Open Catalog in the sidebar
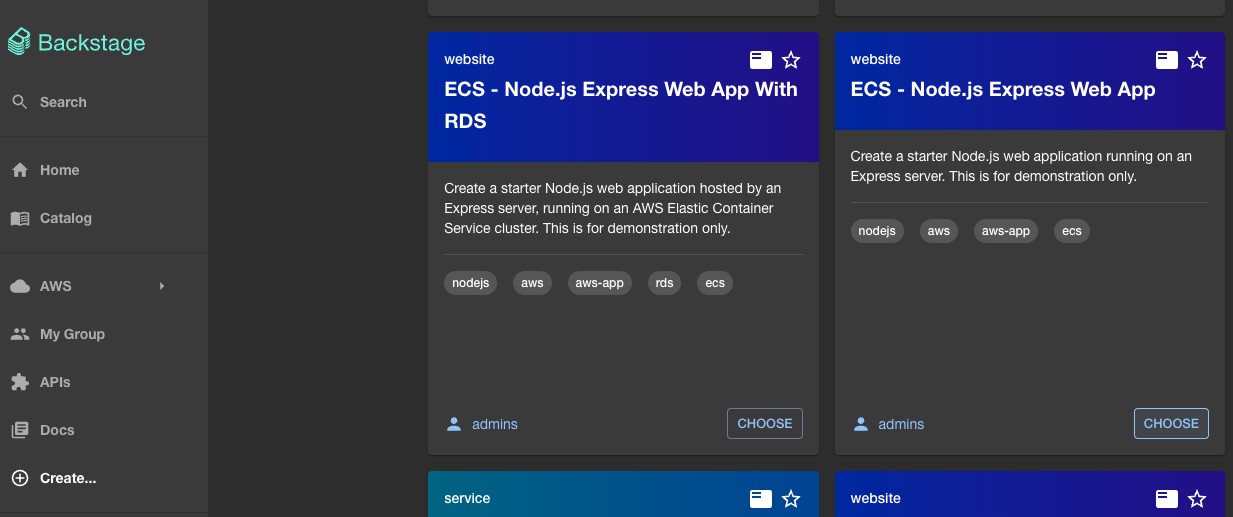1233x517 pixels. pyautogui.click(x=104, y=218)
